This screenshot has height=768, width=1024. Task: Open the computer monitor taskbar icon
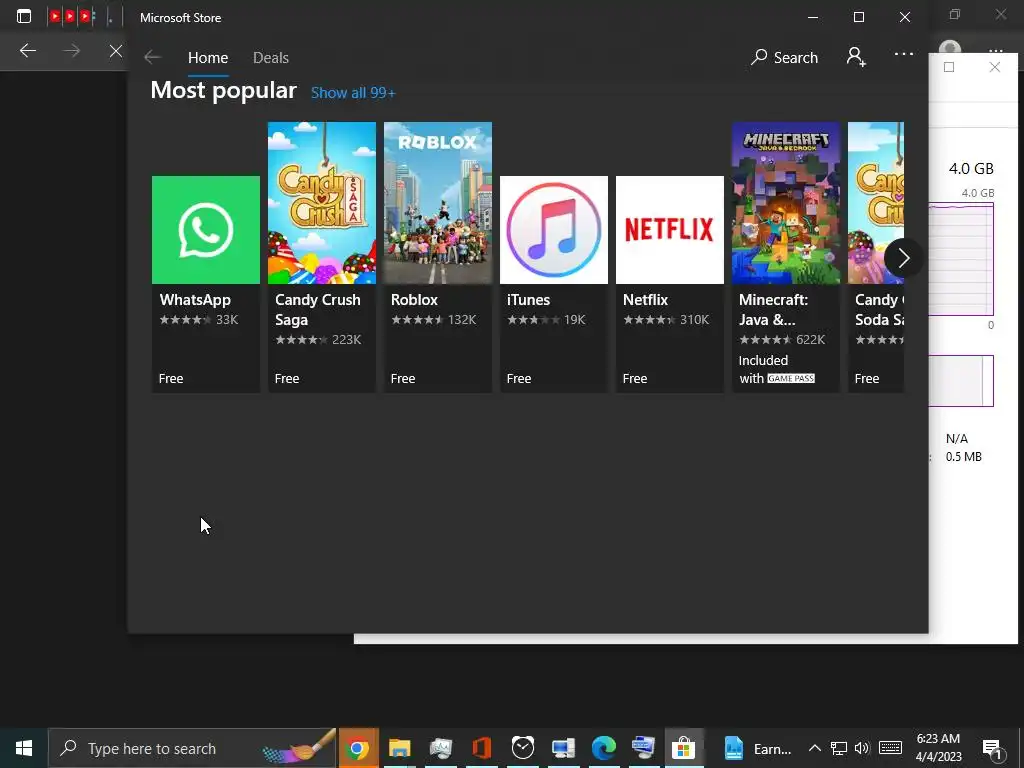[x=562, y=748]
